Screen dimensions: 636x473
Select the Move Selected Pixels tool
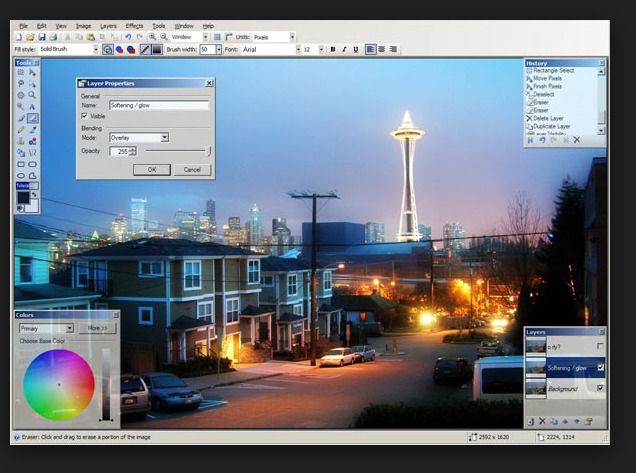pos(32,72)
